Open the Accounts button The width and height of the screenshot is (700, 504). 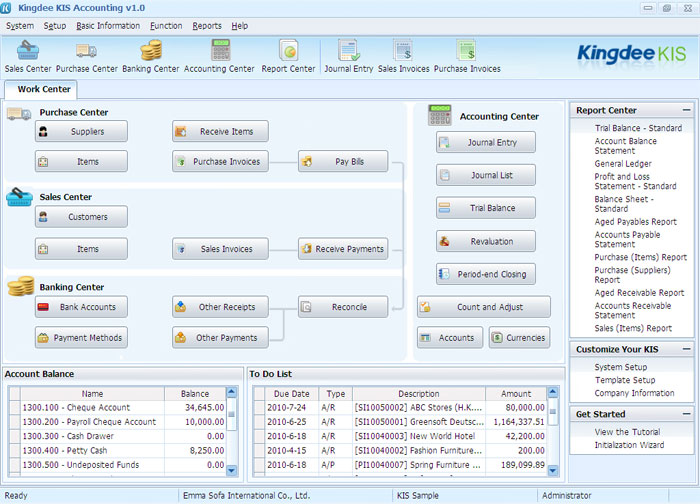[450, 337]
